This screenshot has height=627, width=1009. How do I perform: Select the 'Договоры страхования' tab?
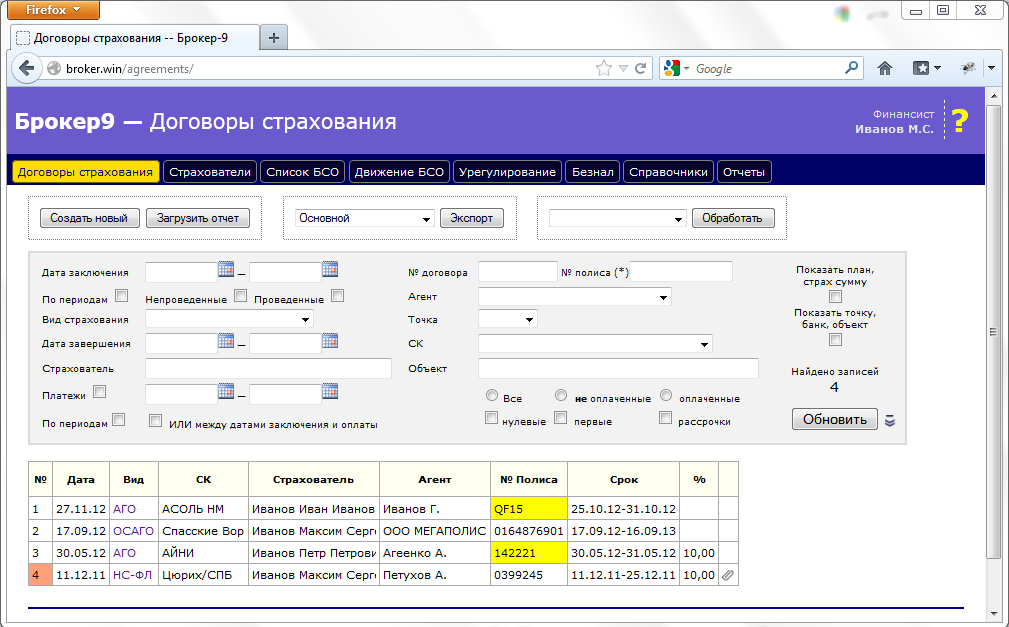[x=86, y=172]
